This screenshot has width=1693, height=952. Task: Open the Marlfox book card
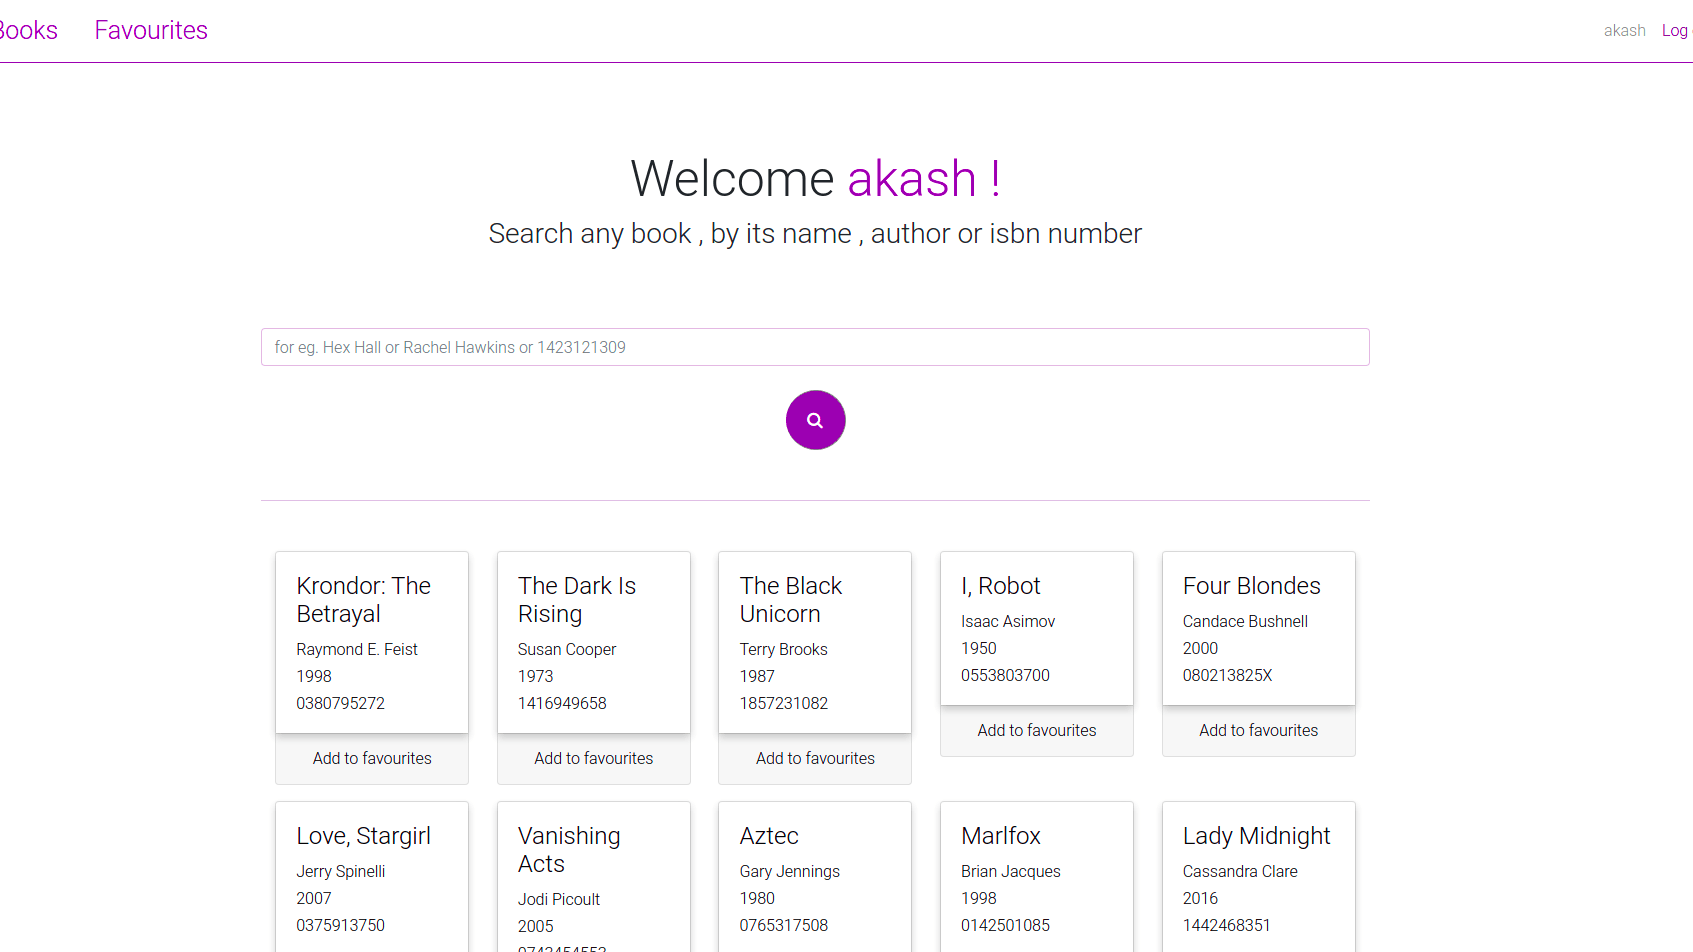click(1037, 877)
